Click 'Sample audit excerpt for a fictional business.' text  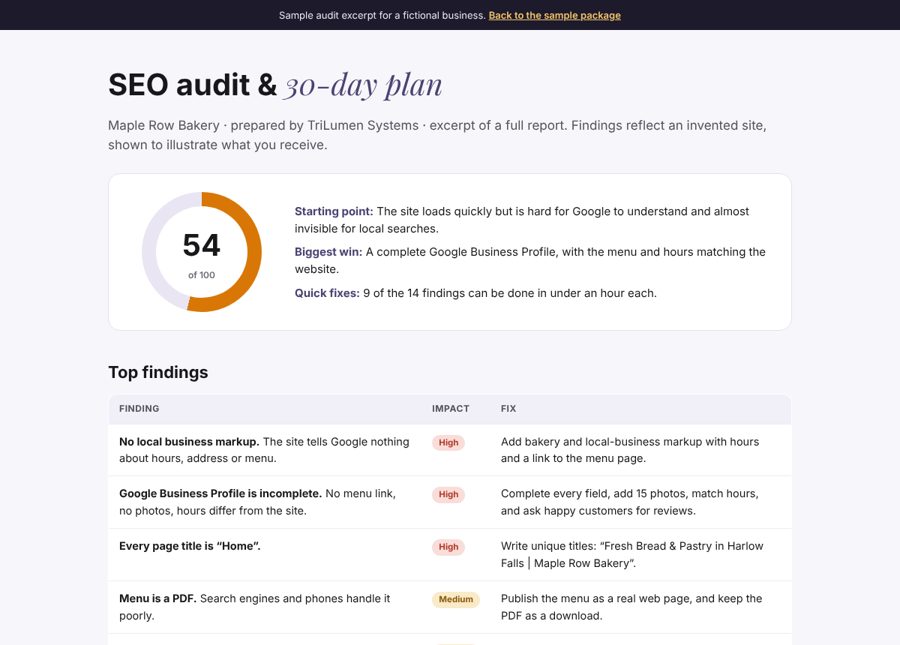pyautogui.click(x=382, y=15)
